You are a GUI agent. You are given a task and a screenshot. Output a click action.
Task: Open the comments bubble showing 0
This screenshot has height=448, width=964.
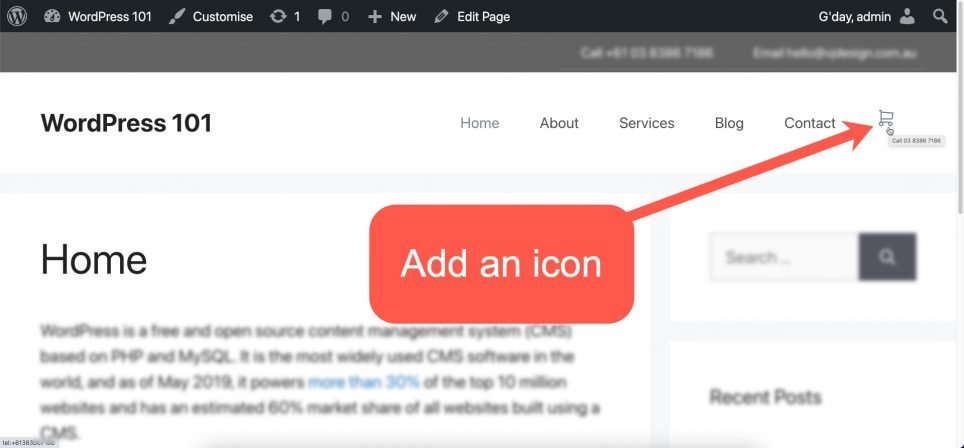click(333, 17)
